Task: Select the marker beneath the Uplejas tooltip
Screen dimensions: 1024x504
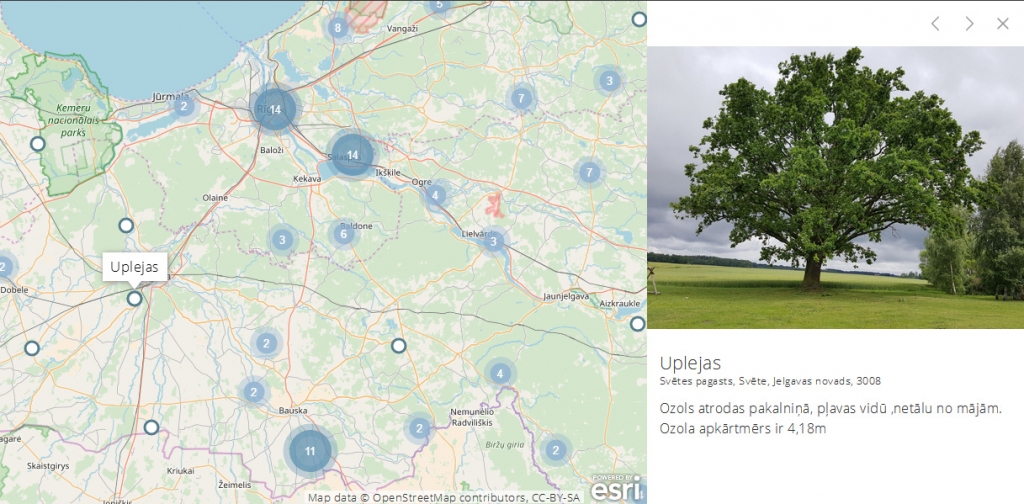Action: tap(134, 298)
